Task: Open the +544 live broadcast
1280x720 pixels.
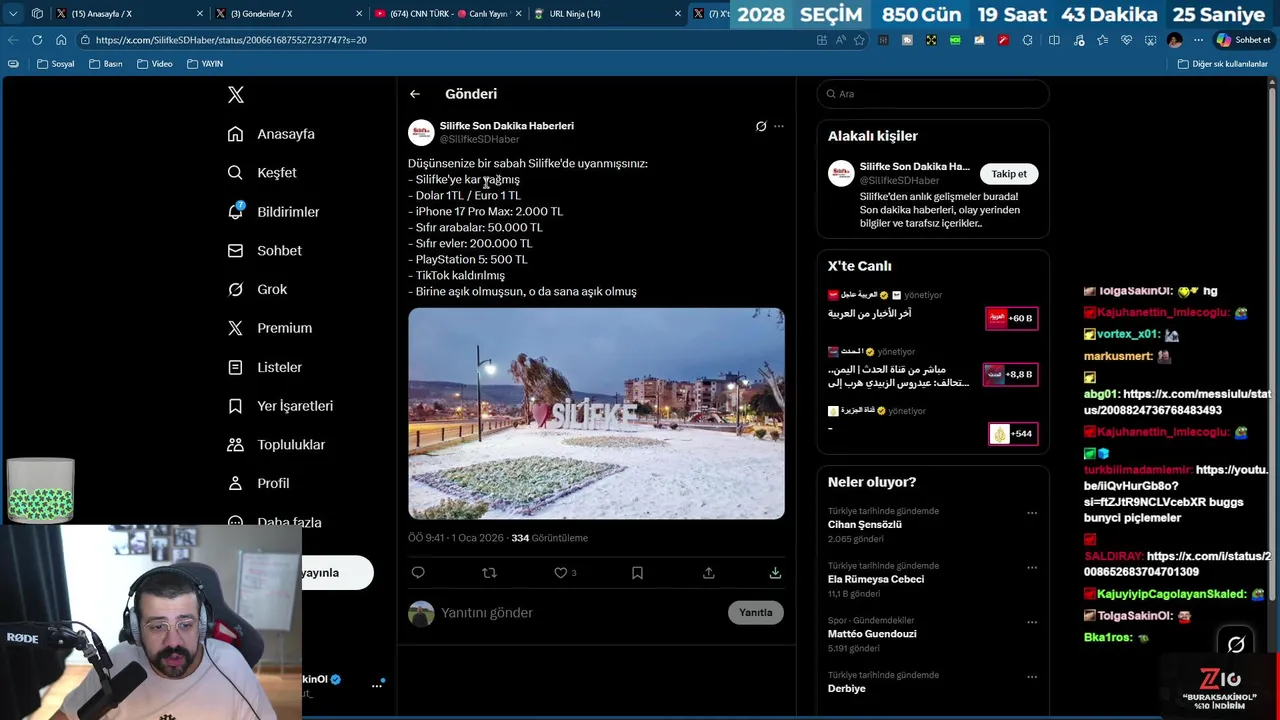Action: (x=1013, y=434)
